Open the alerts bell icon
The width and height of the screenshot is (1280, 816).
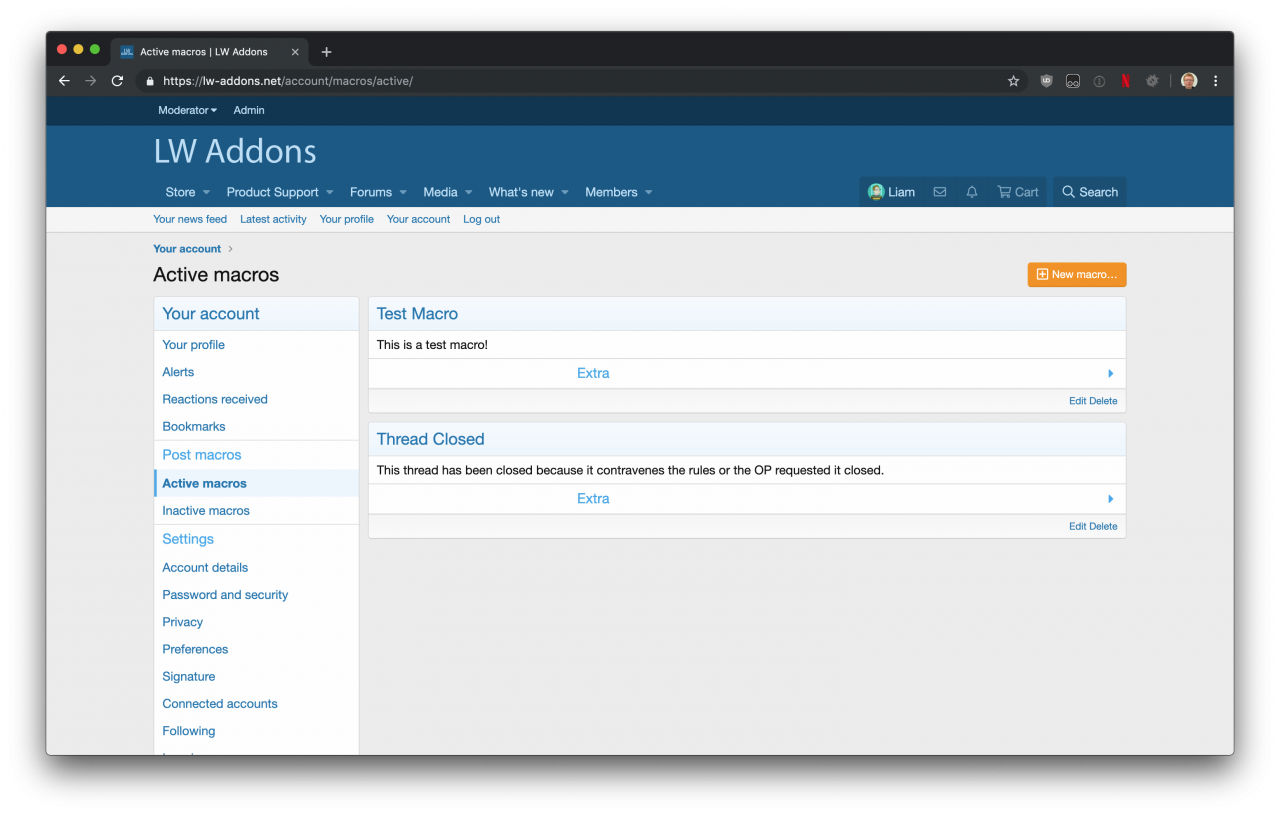click(971, 192)
